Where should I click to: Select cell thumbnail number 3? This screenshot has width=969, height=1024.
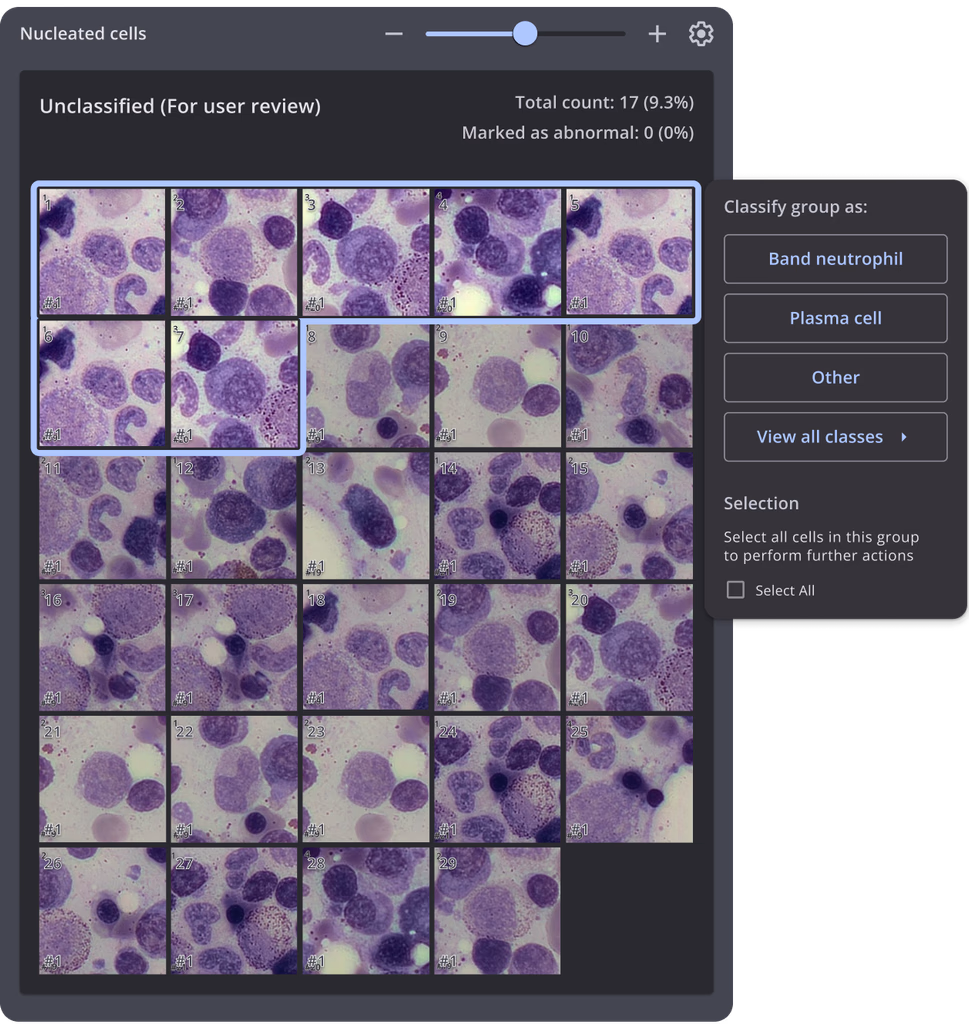click(x=366, y=252)
